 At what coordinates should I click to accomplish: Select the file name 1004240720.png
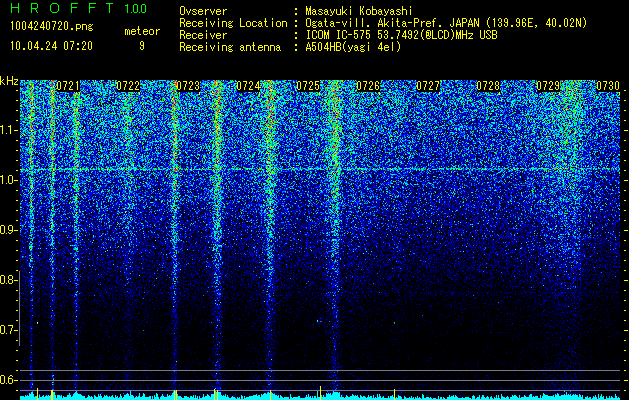pos(52,26)
